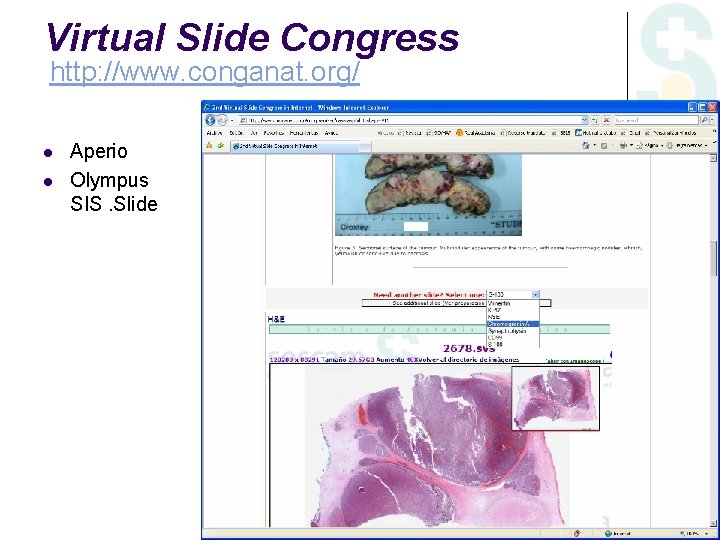Click the red Stop loading icon
The height and width of the screenshot is (540, 720).
[x=606, y=120]
